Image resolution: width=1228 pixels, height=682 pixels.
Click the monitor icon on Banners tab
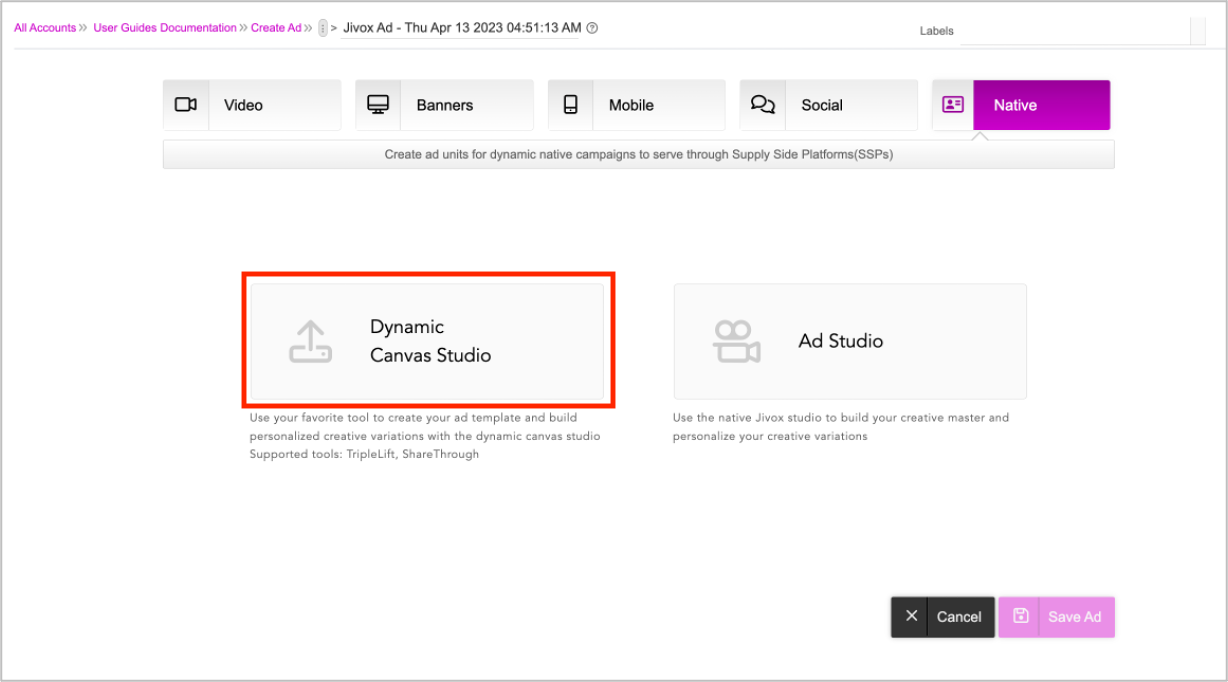(378, 105)
